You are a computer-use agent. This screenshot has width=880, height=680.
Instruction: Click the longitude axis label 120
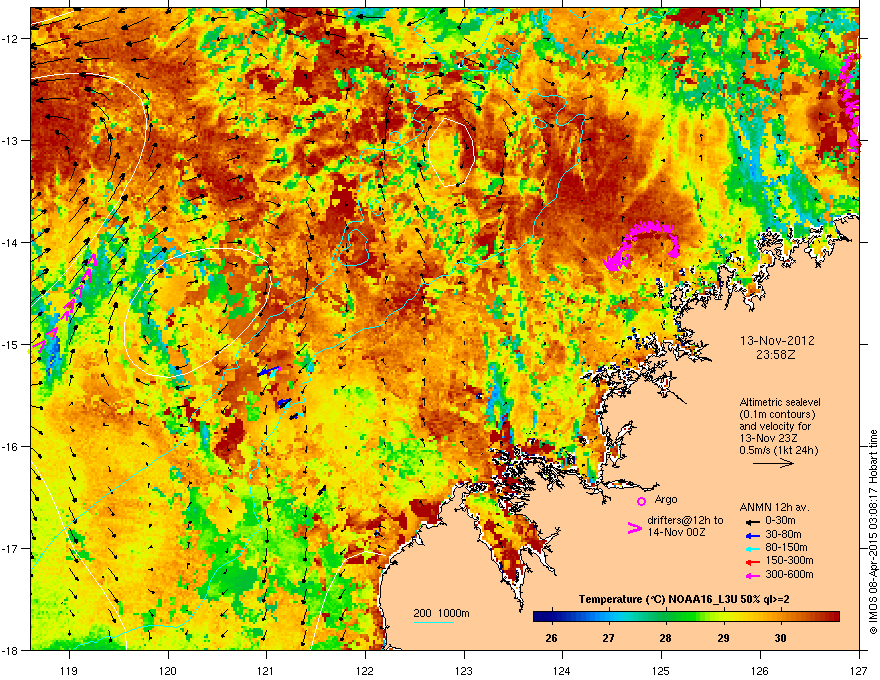[168, 670]
